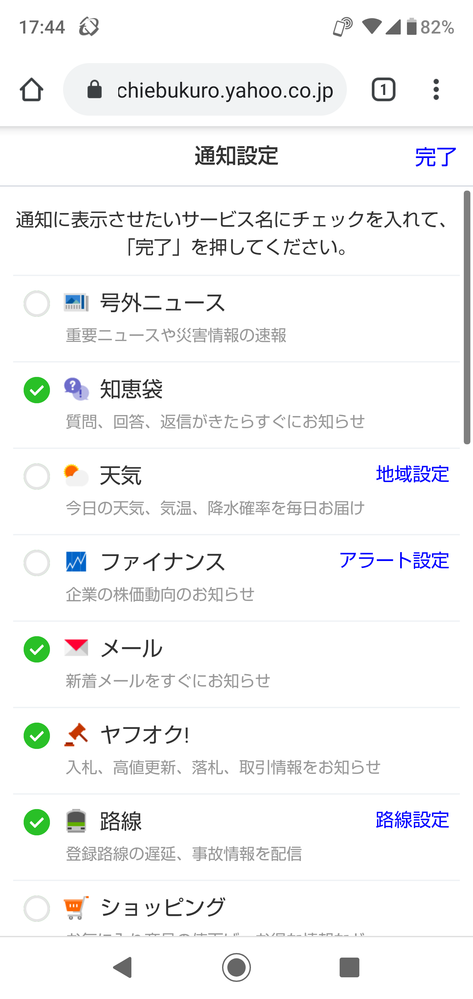Tap the Android back navigation button
This screenshot has height=999, width=473.
coord(122,967)
